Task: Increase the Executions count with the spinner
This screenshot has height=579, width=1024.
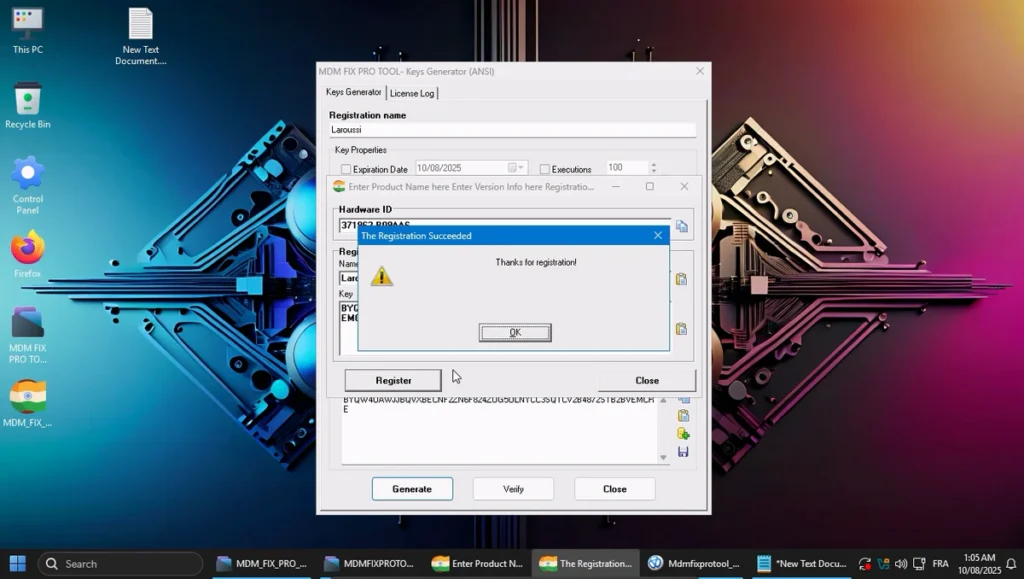Action: click(x=653, y=165)
